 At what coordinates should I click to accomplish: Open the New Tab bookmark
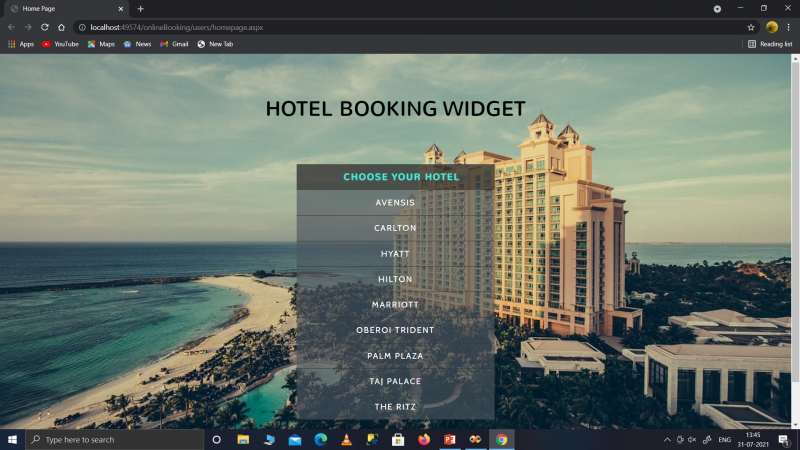pos(215,44)
